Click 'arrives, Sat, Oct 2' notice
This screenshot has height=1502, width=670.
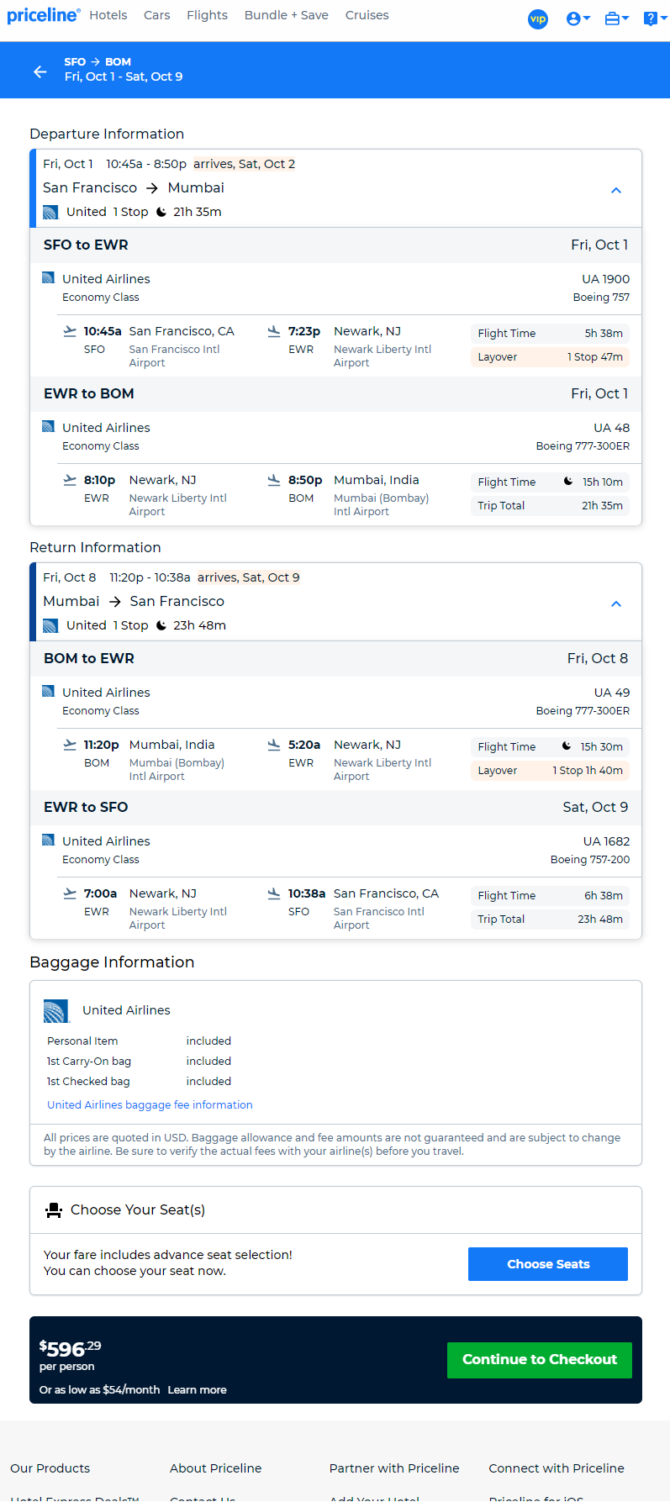pyautogui.click(x=244, y=164)
